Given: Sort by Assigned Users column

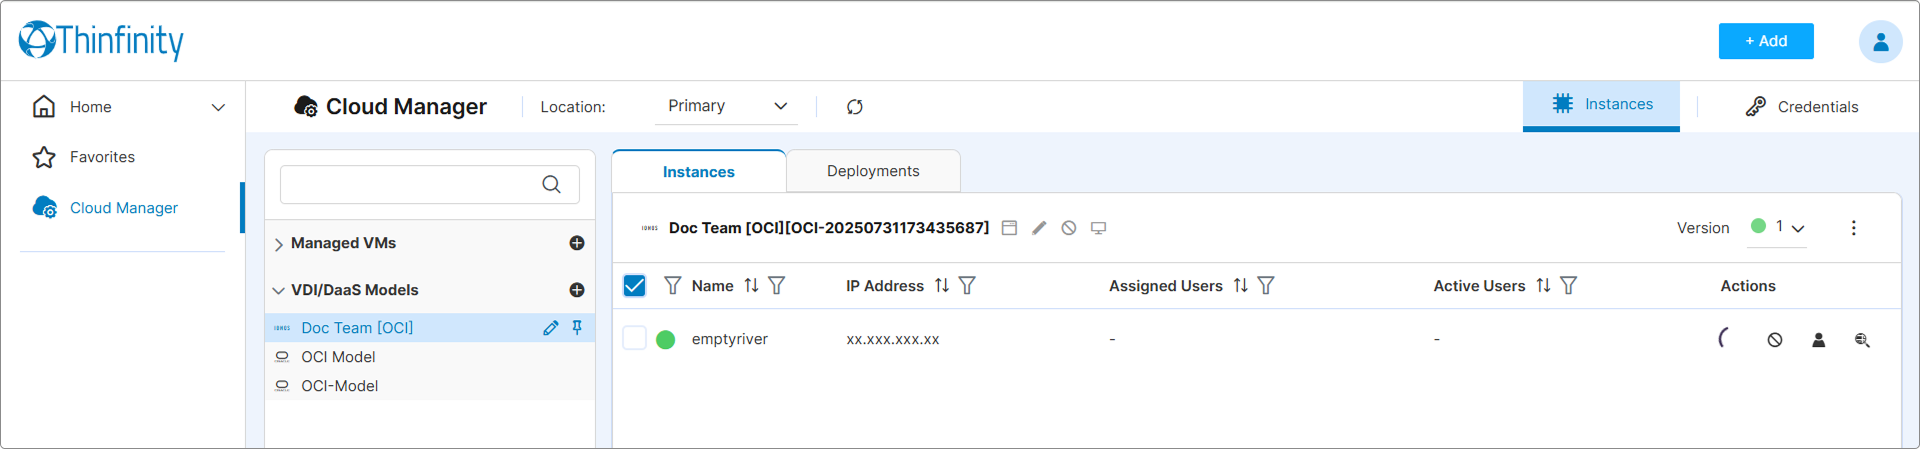Looking at the screenshot, I should (1241, 286).
